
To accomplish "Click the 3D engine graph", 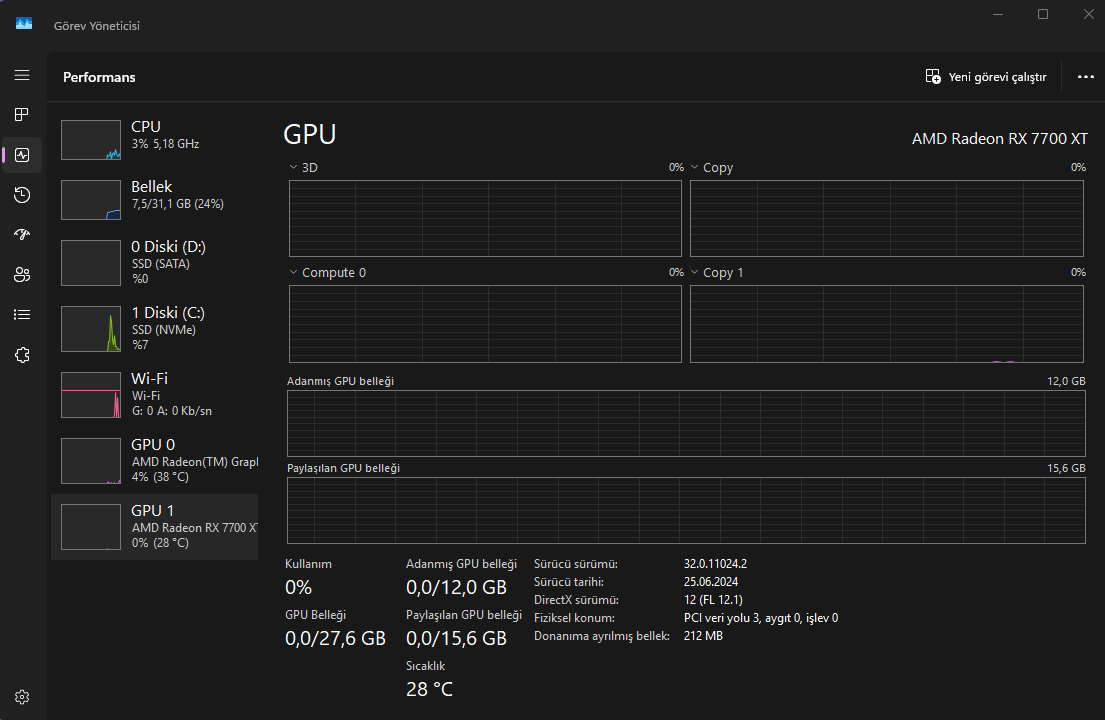I will point(486,218).
